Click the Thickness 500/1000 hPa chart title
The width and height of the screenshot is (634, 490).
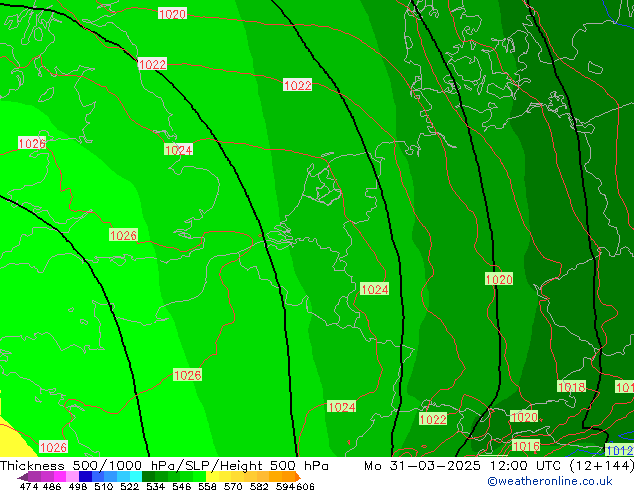pyautogui.click(x=90, y=466)
